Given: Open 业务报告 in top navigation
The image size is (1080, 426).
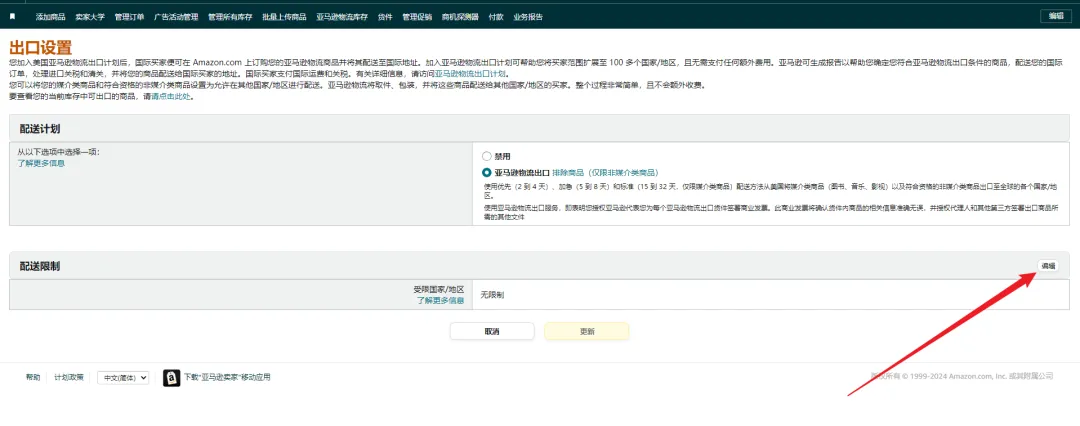Looking at the screenshot, I should 528,17.
